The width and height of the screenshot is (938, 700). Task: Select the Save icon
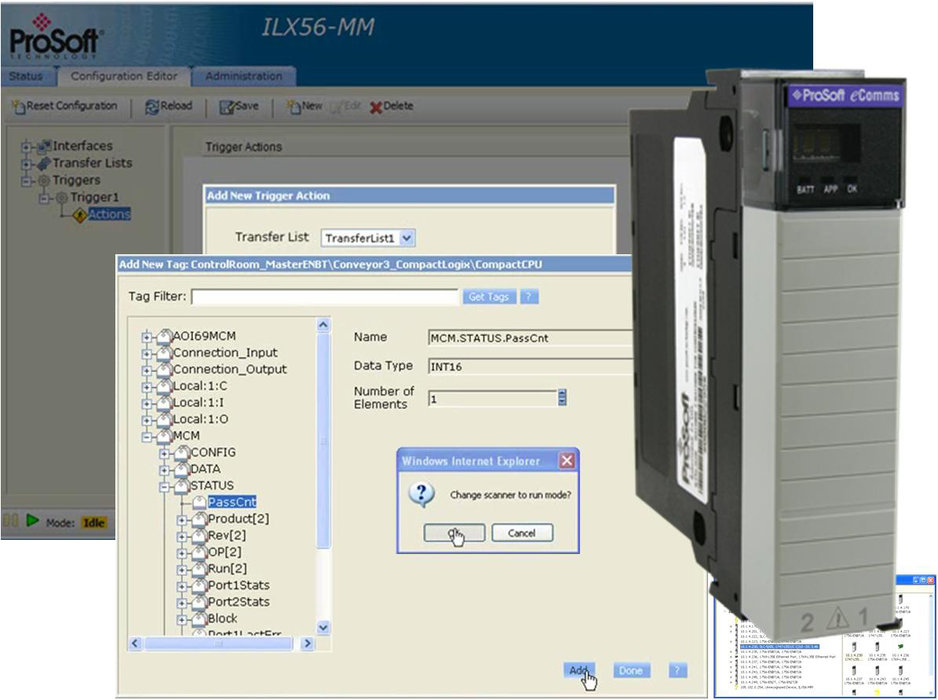224,105
